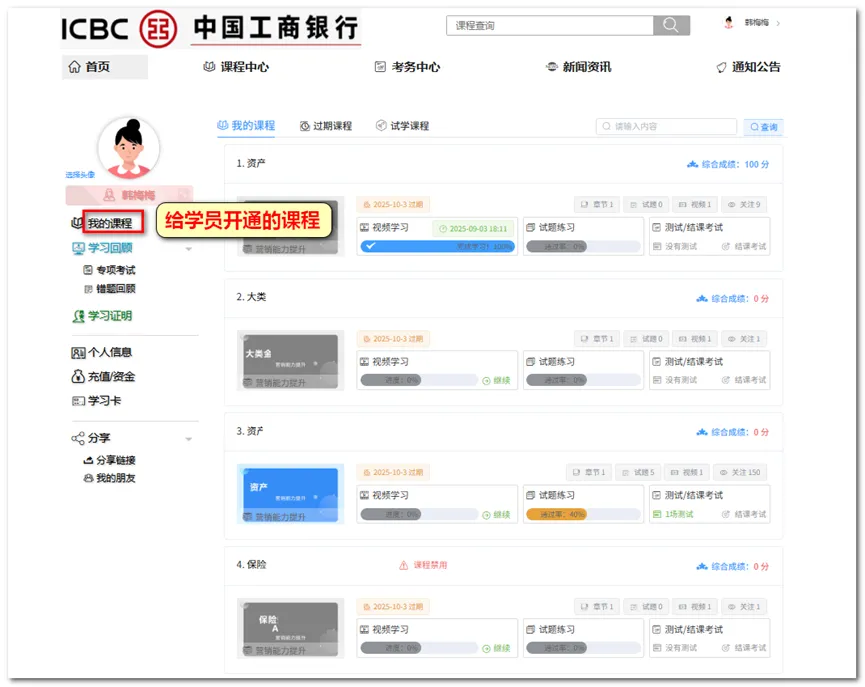Click the 通知公告 tag icon
Image resolution: width=865 pixels, height=687 pixels.
click(722, 67)
